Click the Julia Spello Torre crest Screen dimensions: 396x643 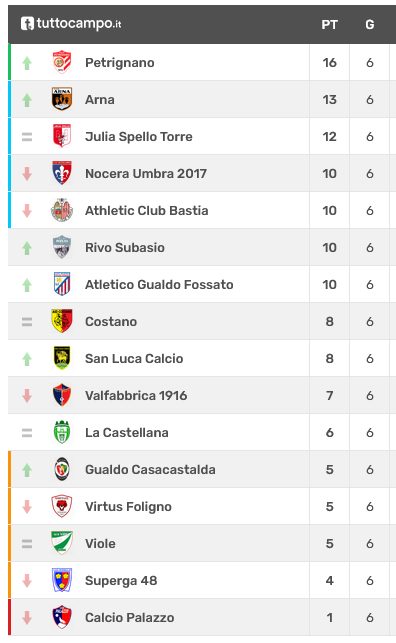point(62,136)
